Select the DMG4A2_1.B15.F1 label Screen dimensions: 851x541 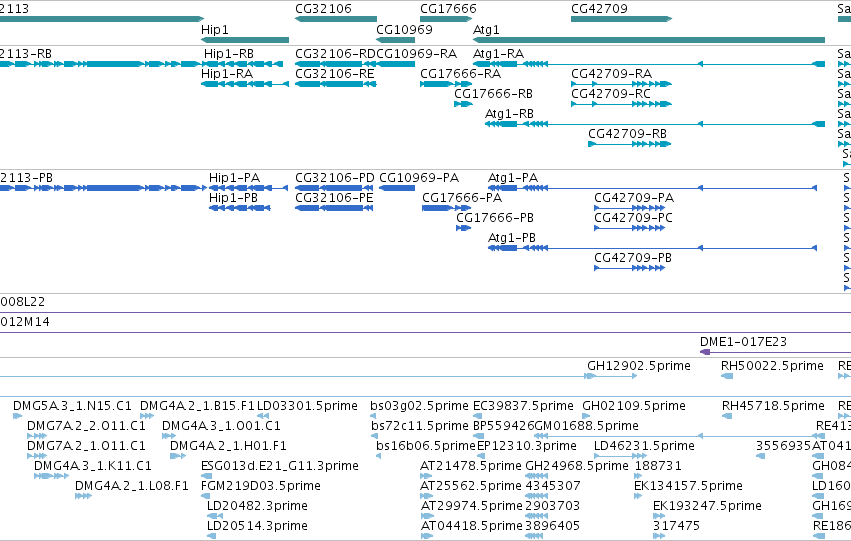point(198,406)
